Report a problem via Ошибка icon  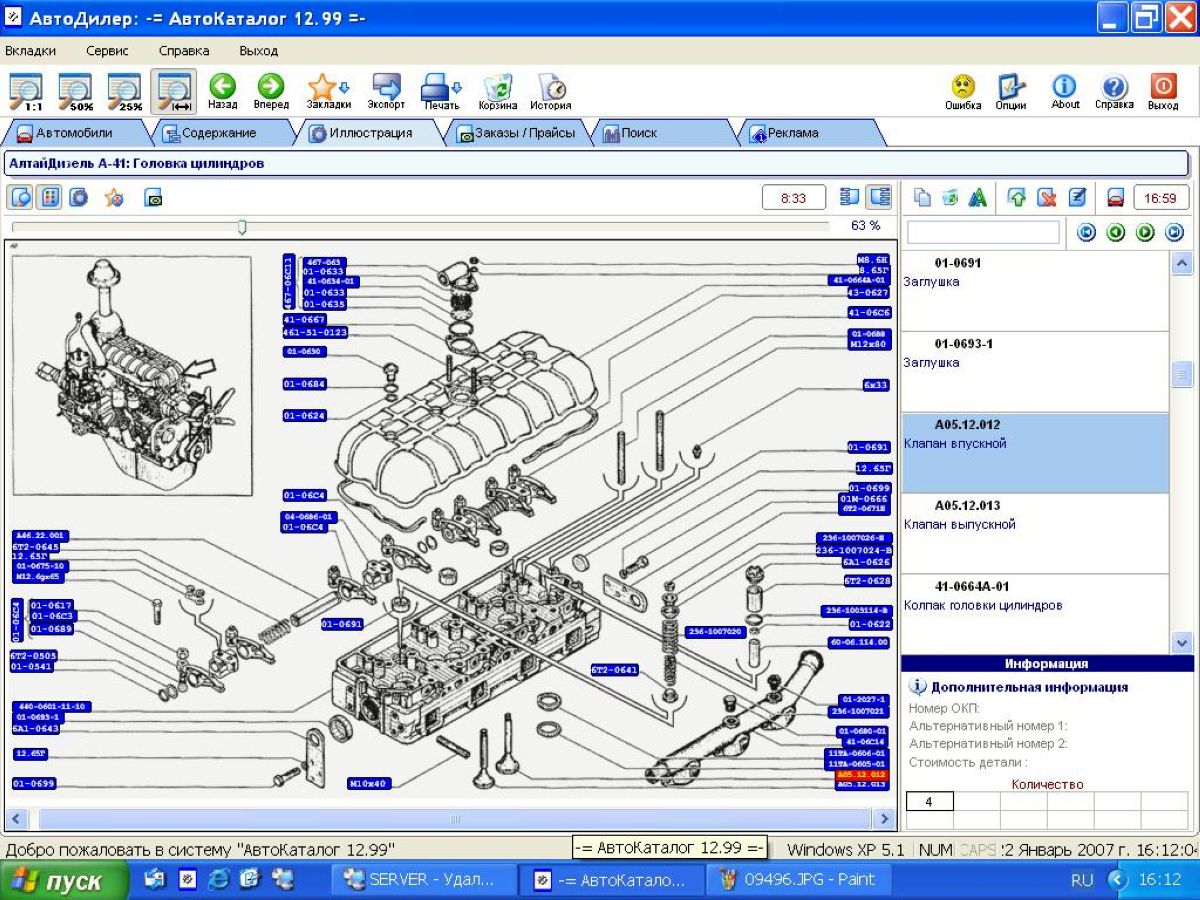click(x=963, y=91)
